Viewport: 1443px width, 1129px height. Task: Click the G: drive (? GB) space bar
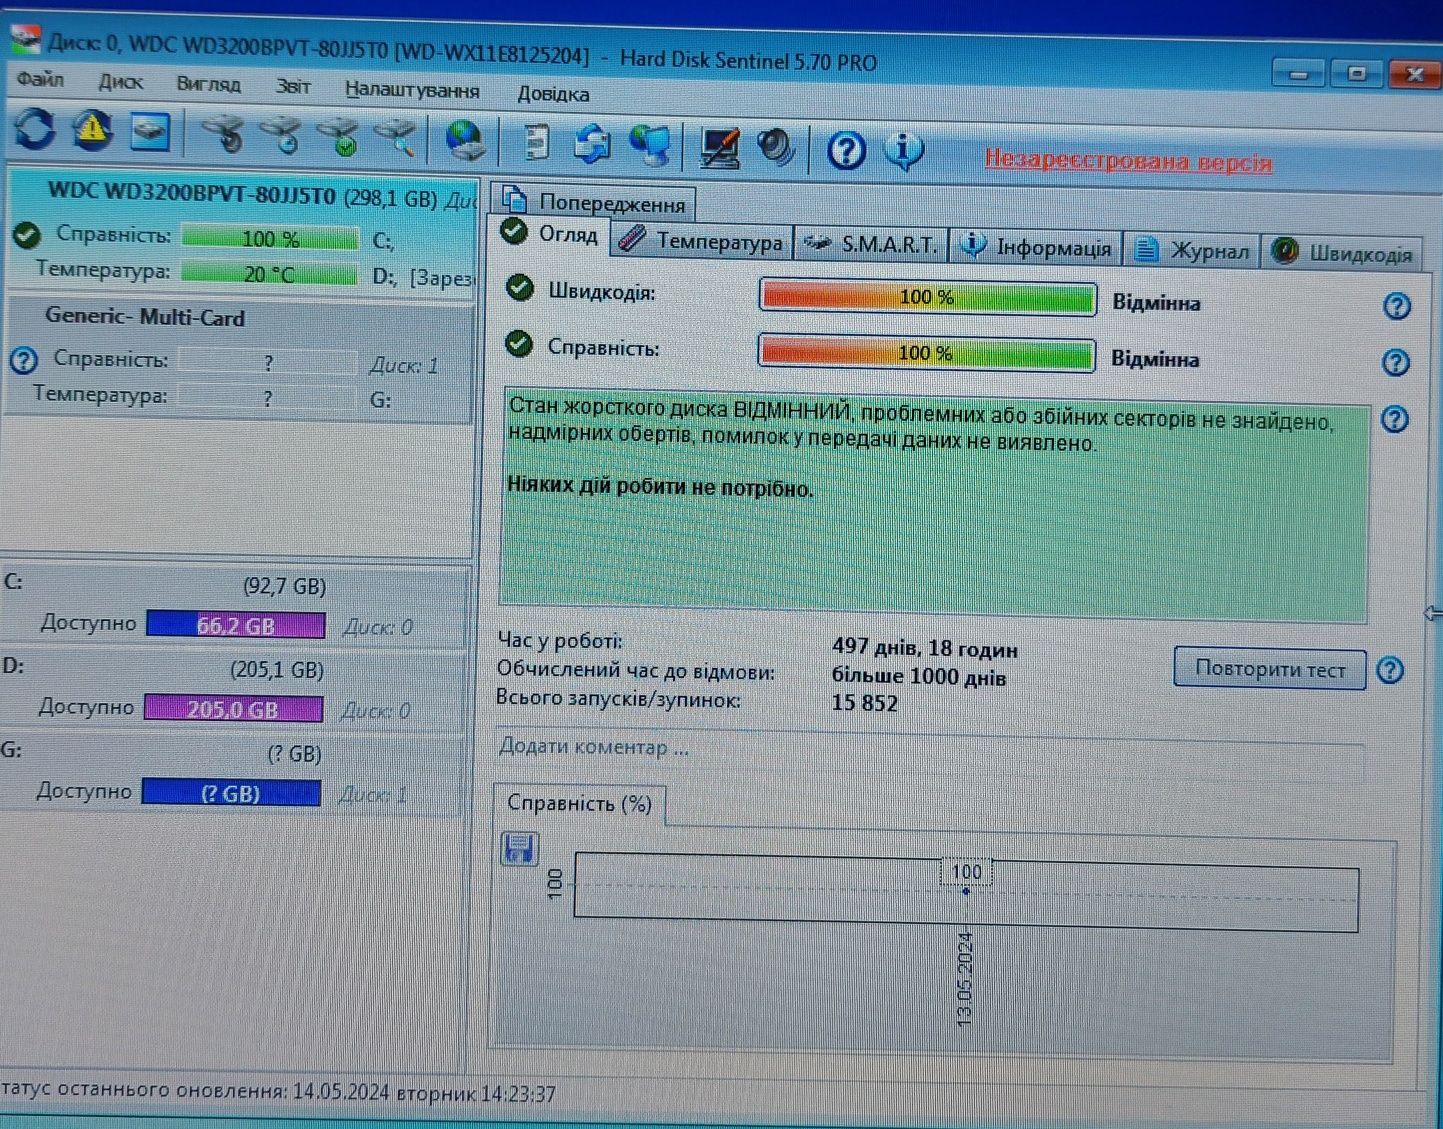point(231,792)
